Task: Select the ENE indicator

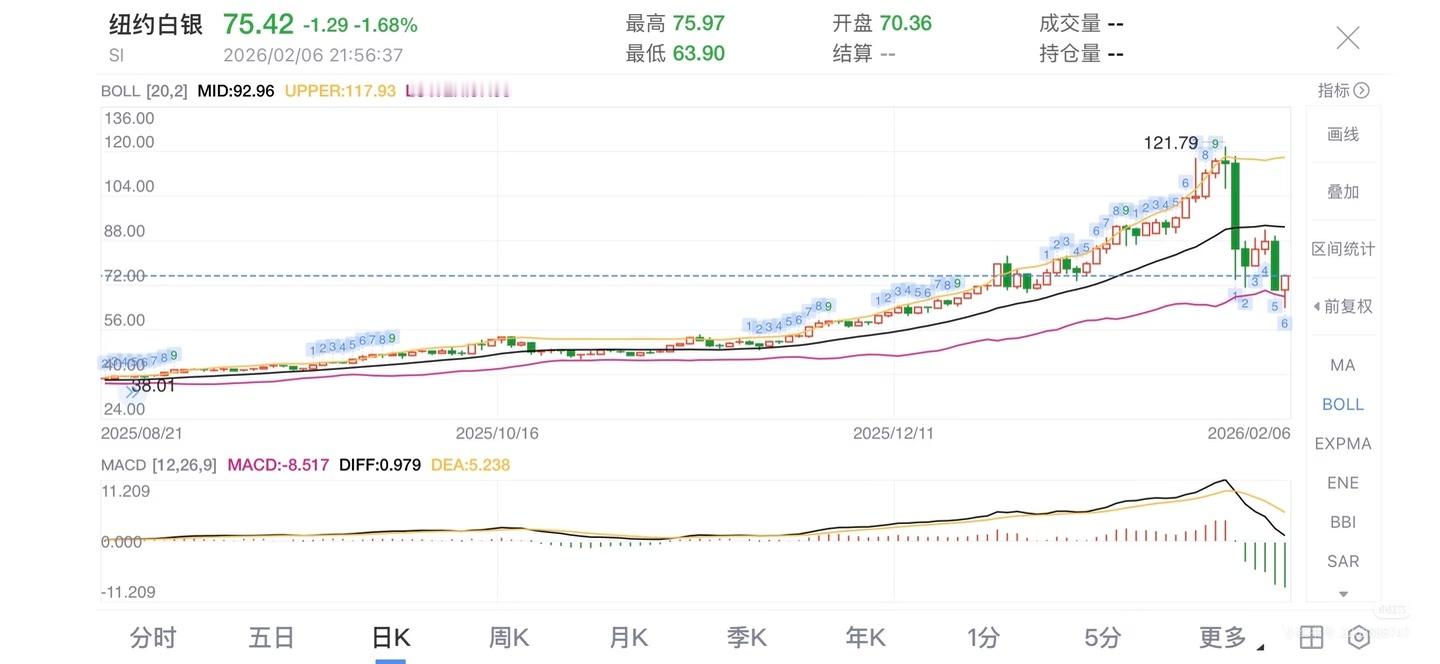Action: [1341, 482]
